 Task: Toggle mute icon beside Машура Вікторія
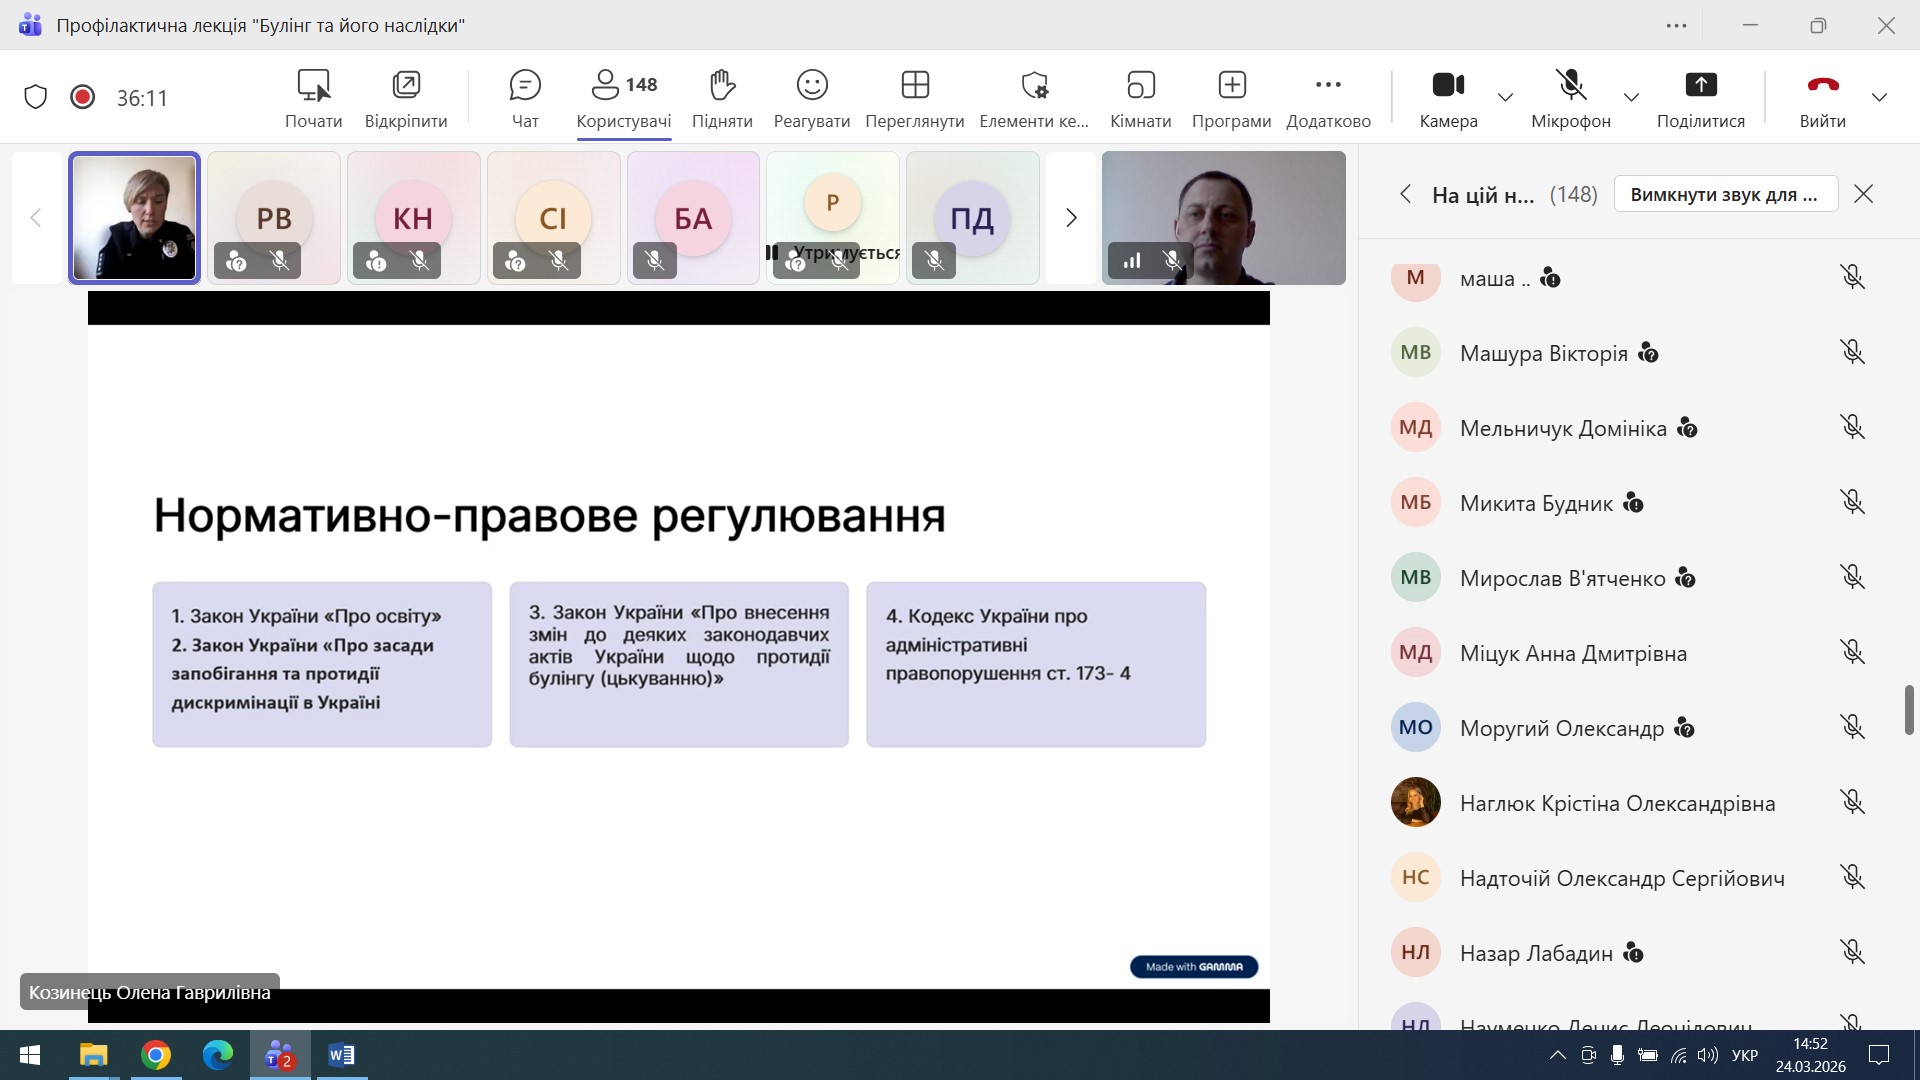coord(1852,352)
